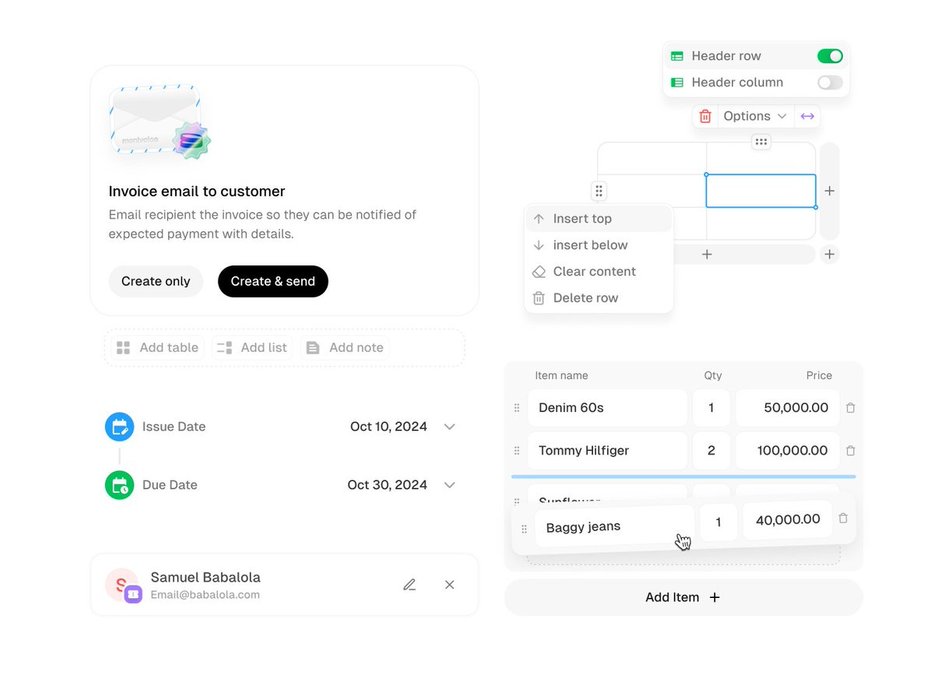
Task: Delete the Tommy Hilfiger item row
Action: pos(851,451)
